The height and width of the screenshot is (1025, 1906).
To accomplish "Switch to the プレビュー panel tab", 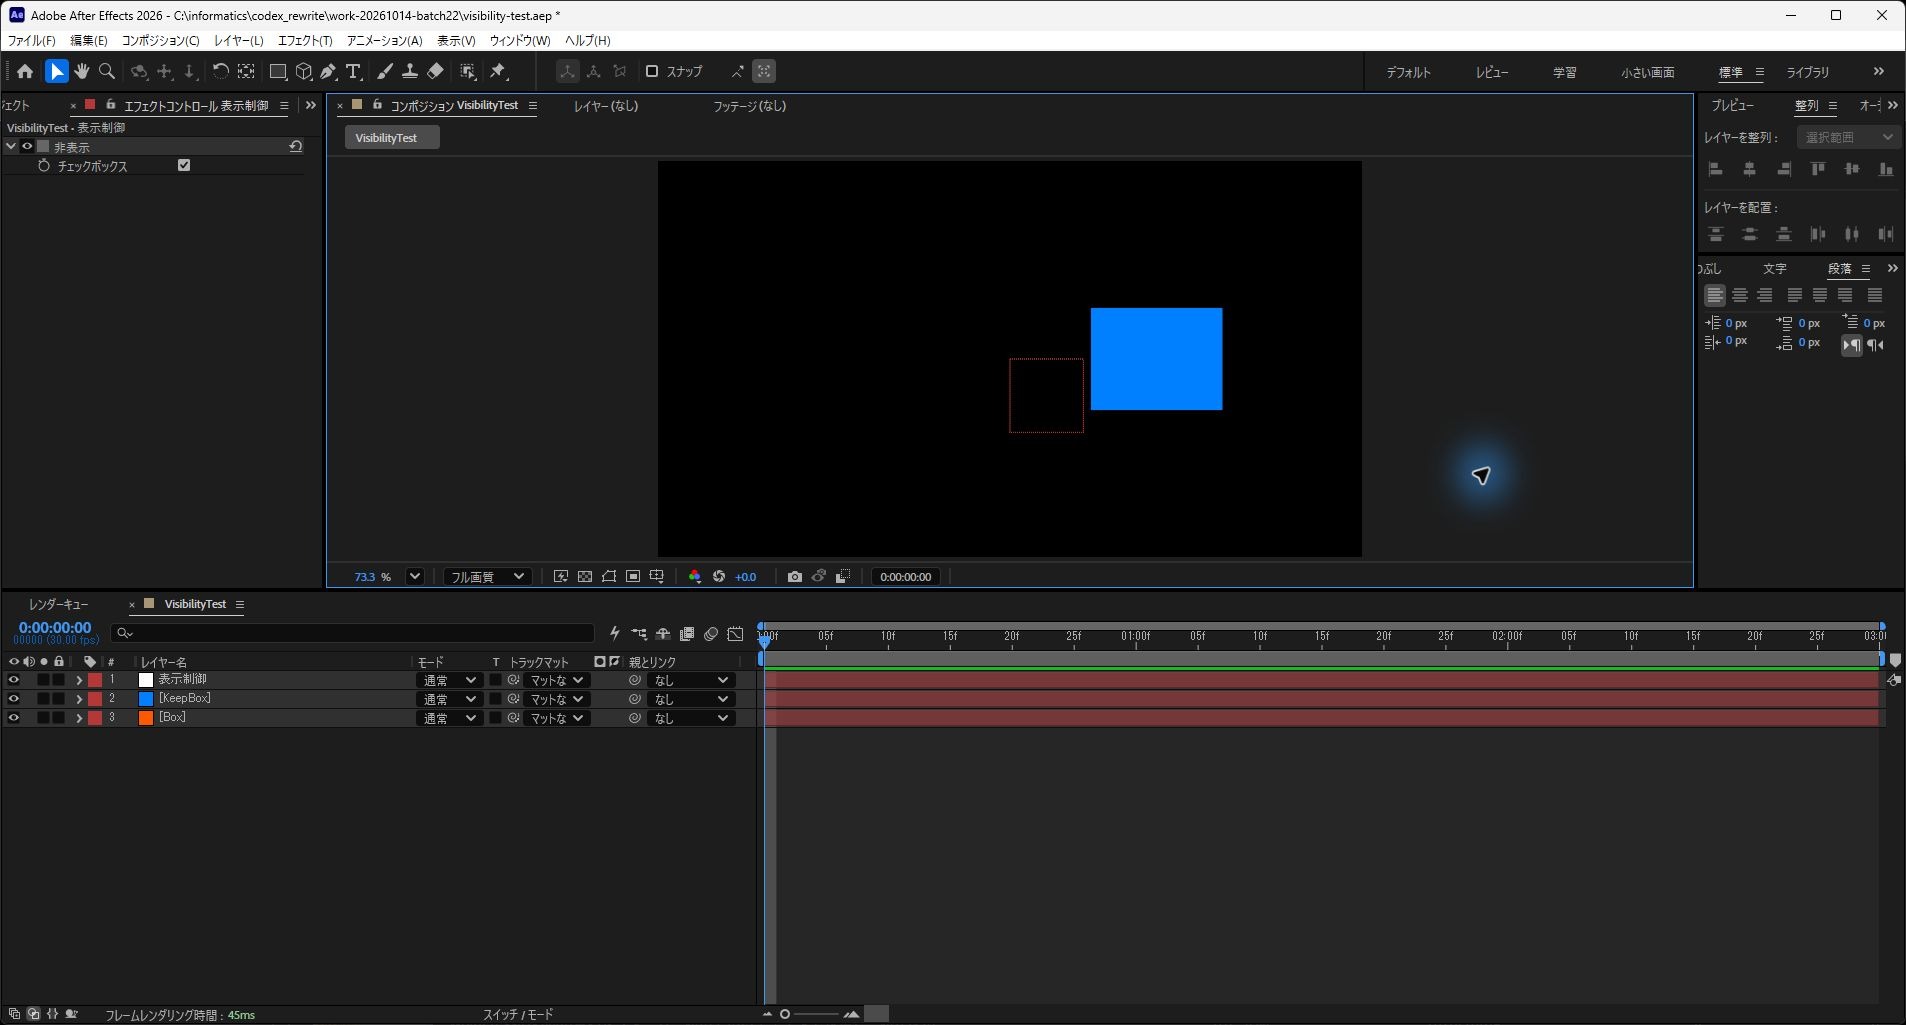I will coord(1732,105).
